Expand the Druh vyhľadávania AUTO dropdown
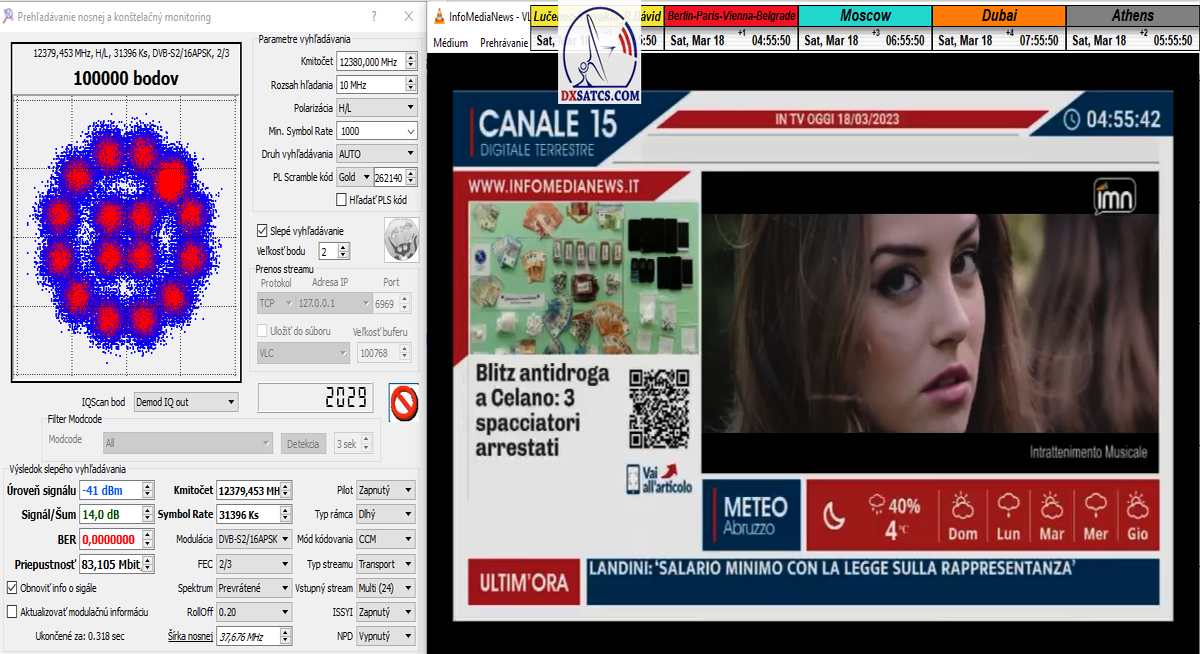The width and height of the screenshot is (1200, 654). [x=376, y=154]
